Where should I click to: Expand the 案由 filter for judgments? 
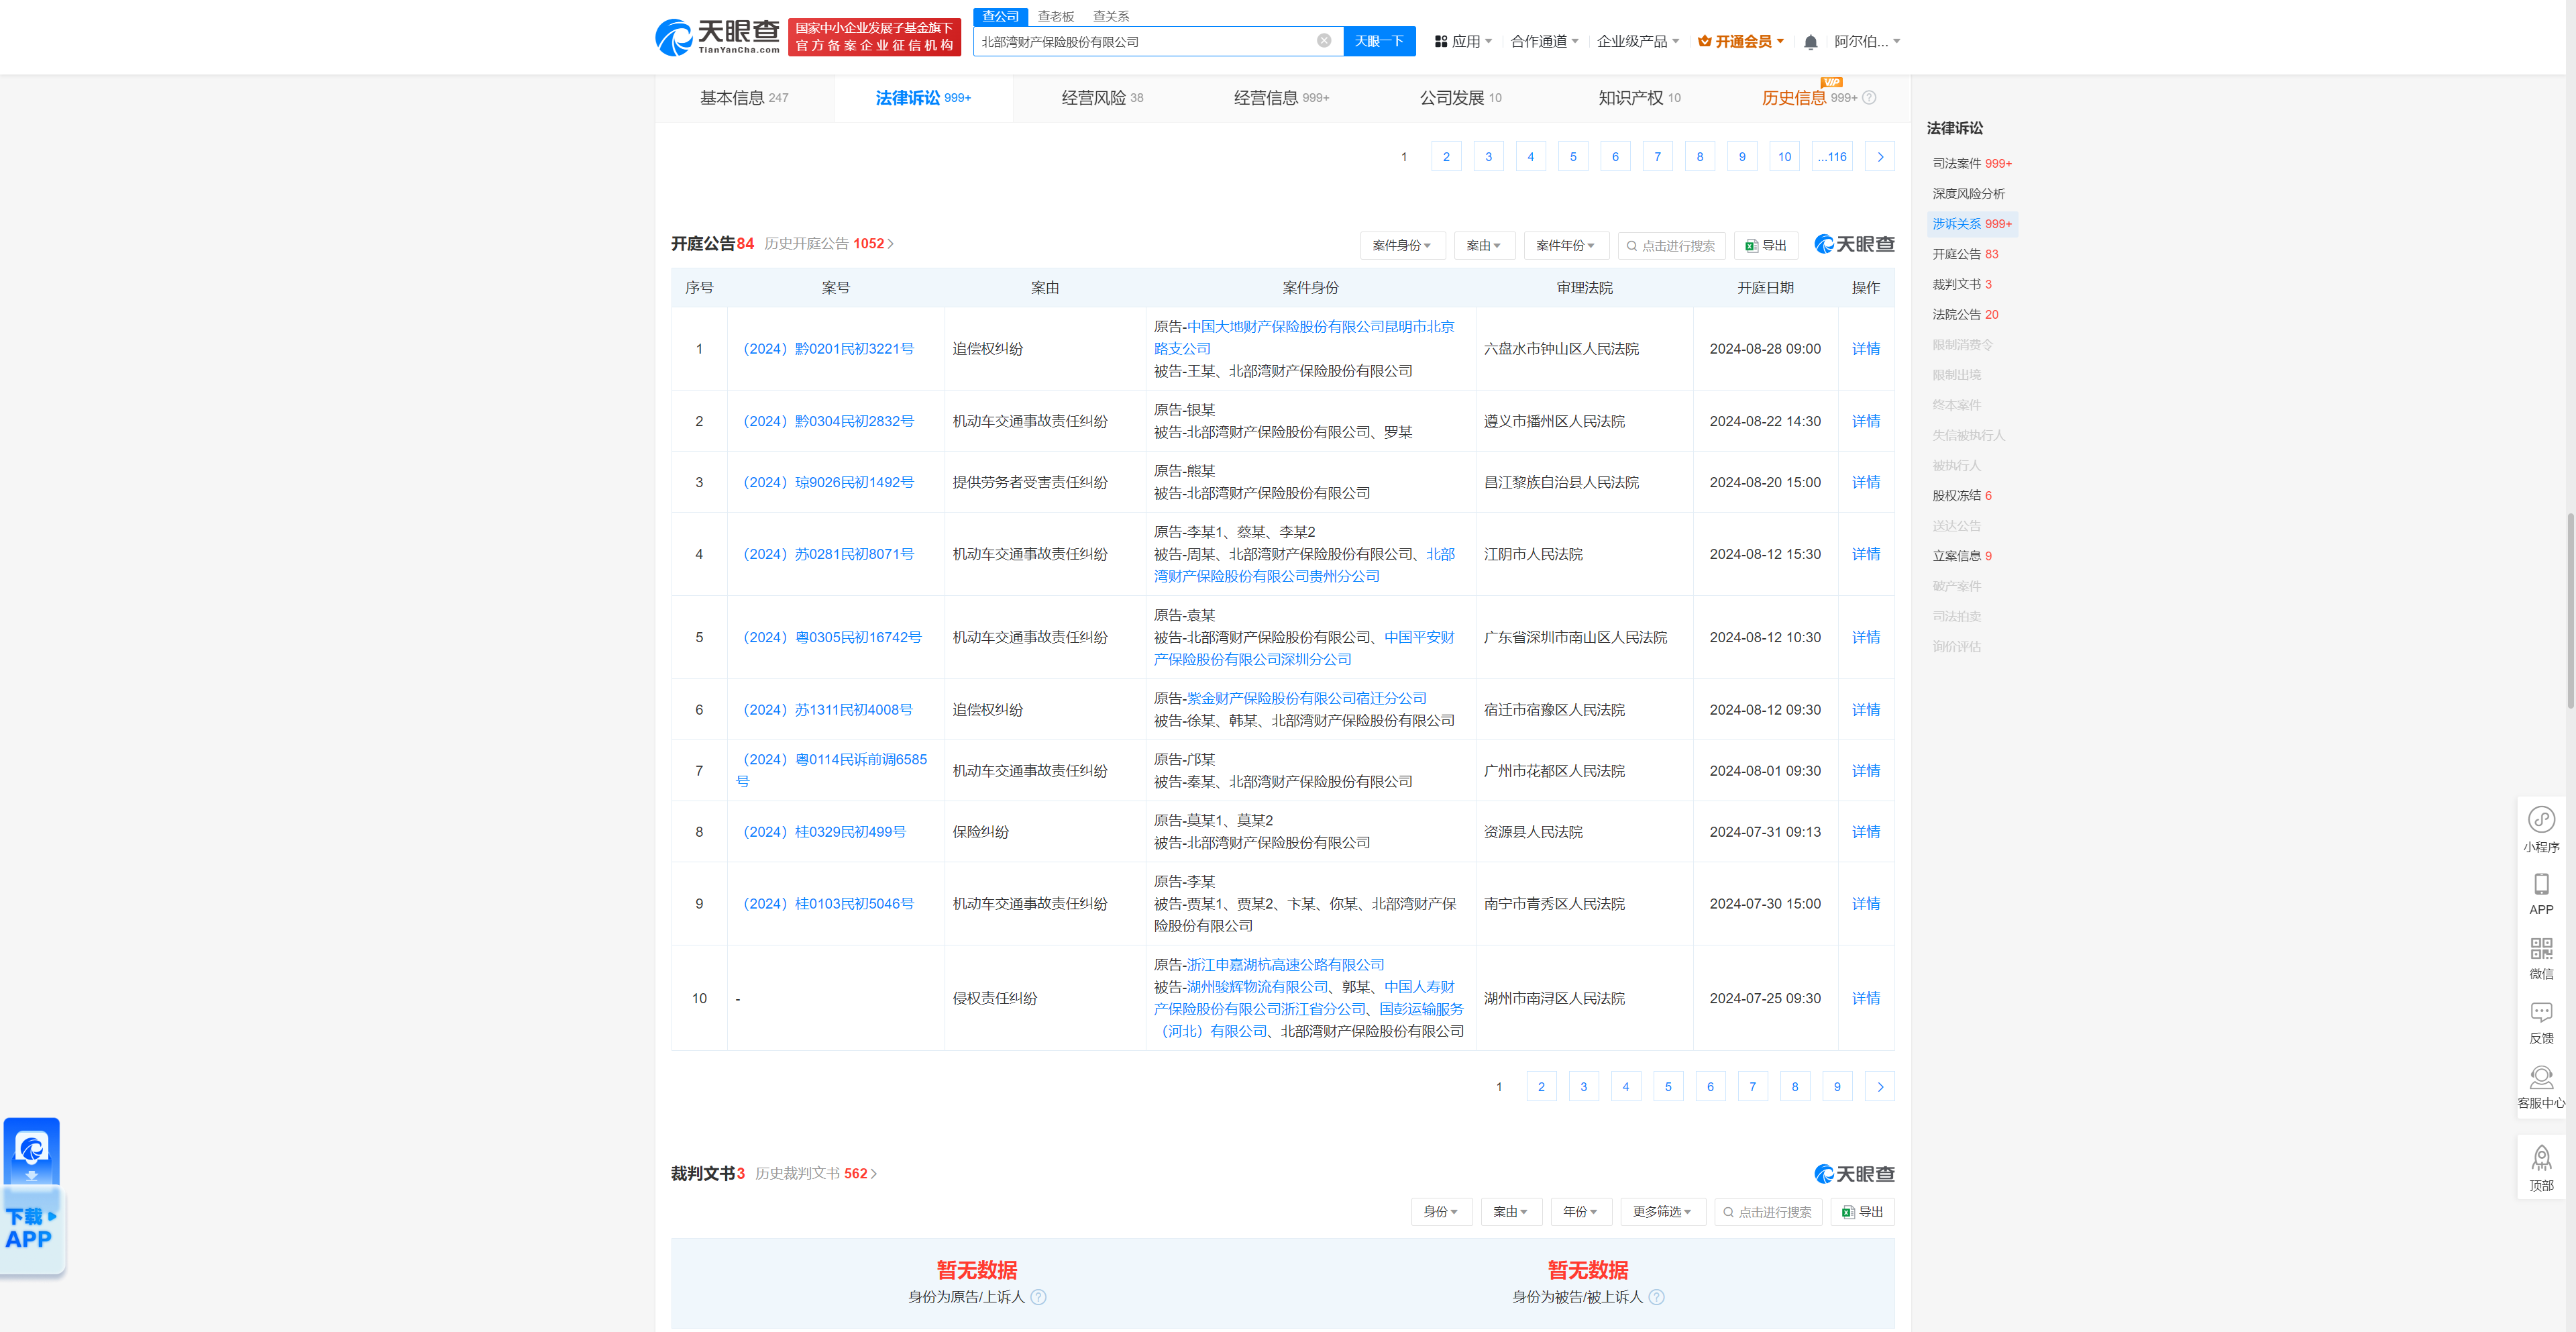1511,1211
